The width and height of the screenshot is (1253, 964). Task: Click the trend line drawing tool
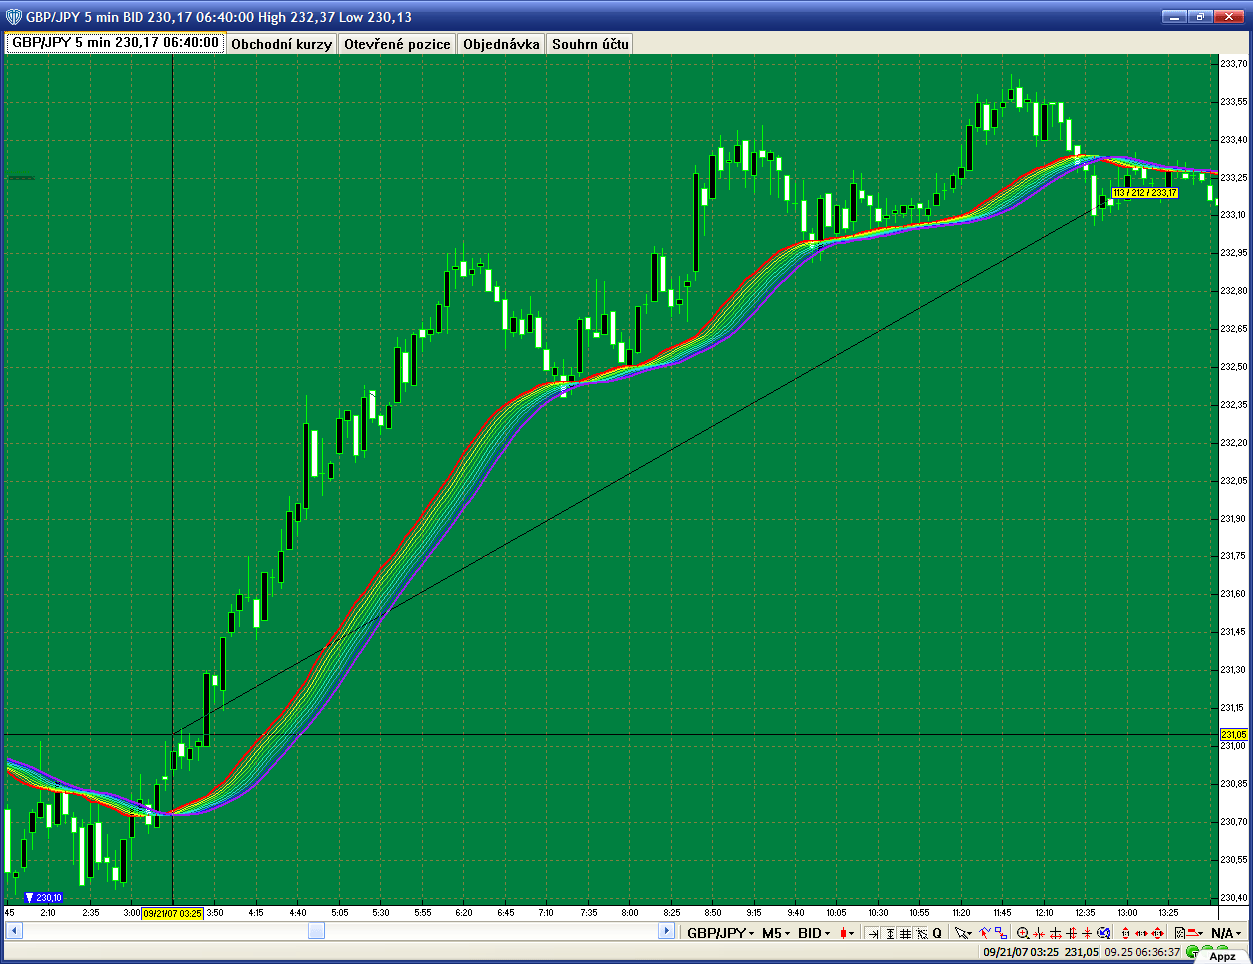[x=984, y=933]
